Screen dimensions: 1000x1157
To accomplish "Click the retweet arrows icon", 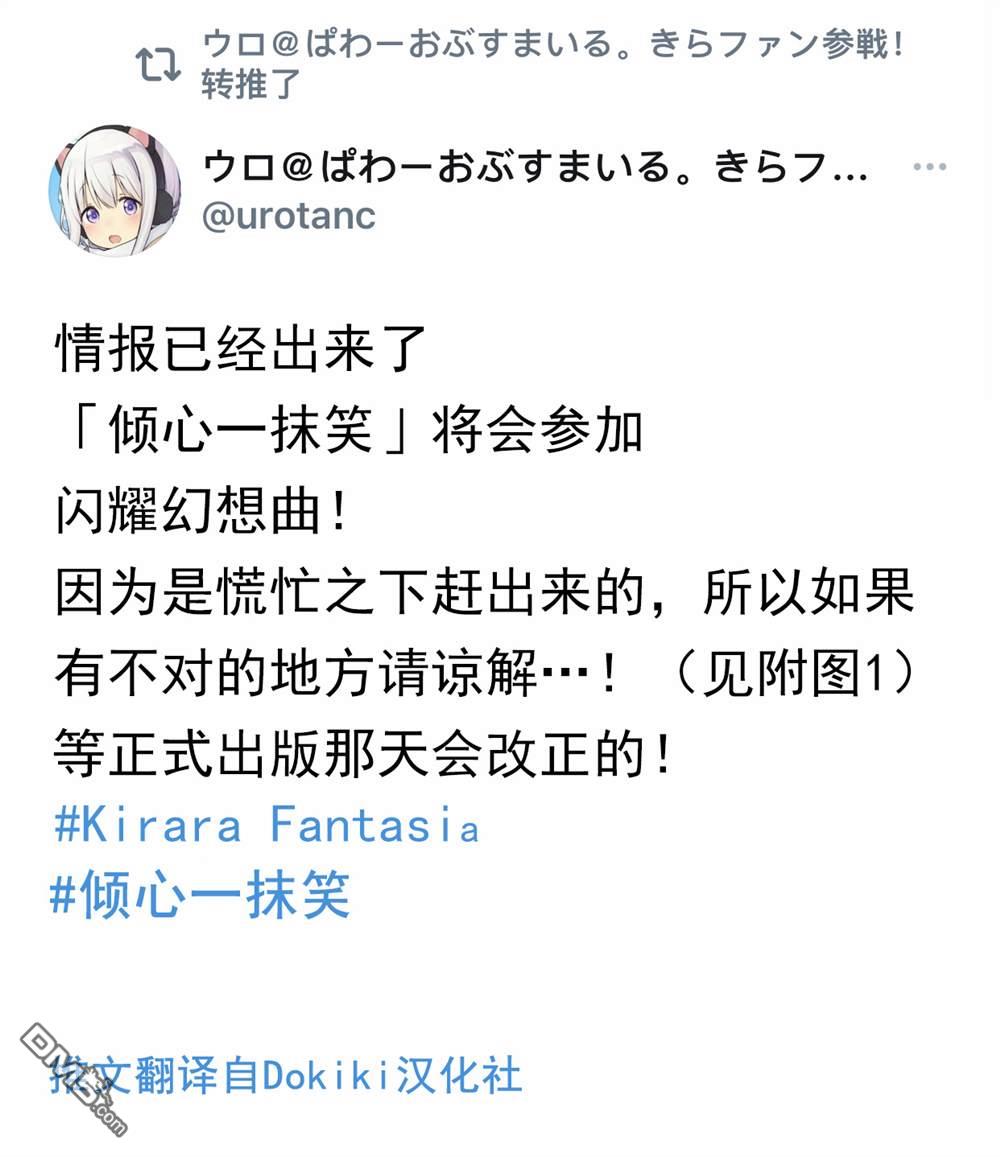I will click(158, 64).
